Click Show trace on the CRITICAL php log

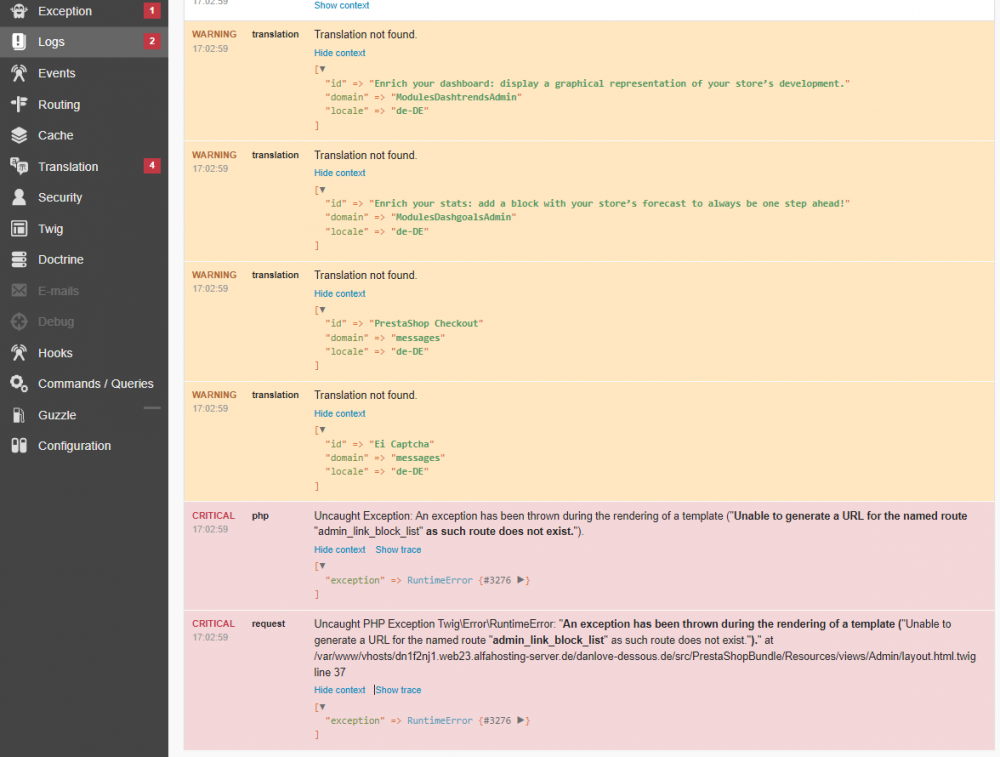click(x=398, y=549)
